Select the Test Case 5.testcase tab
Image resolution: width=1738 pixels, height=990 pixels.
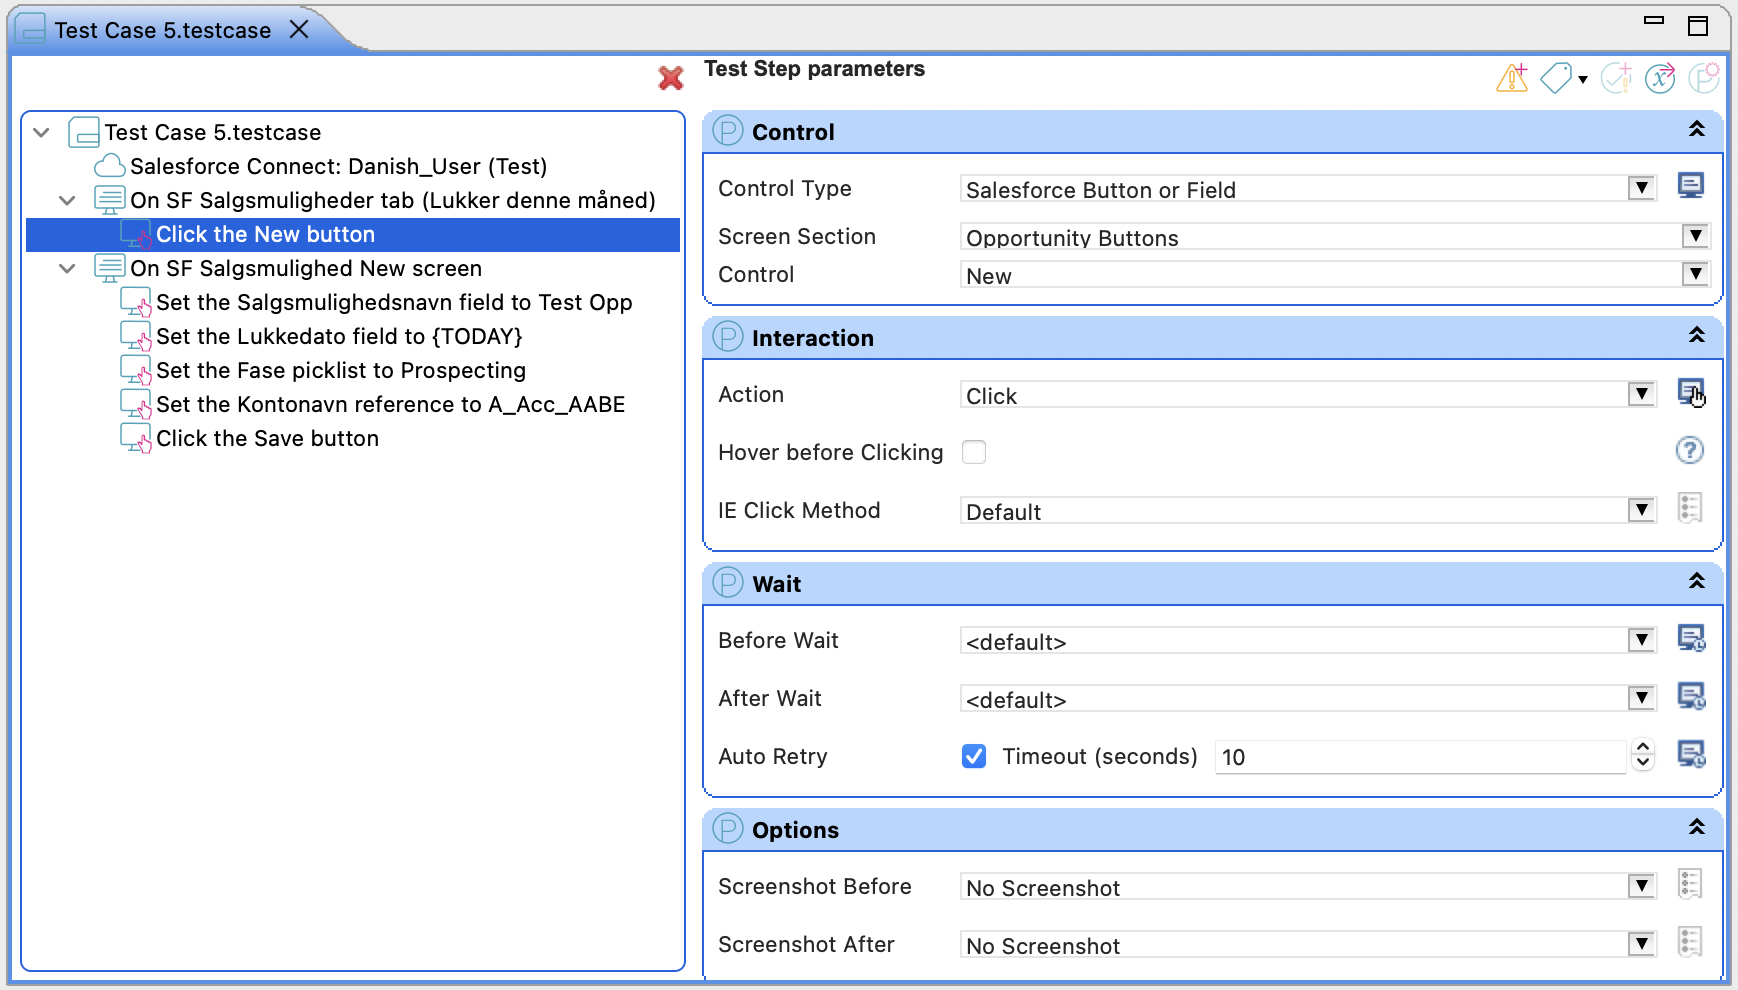160,30
